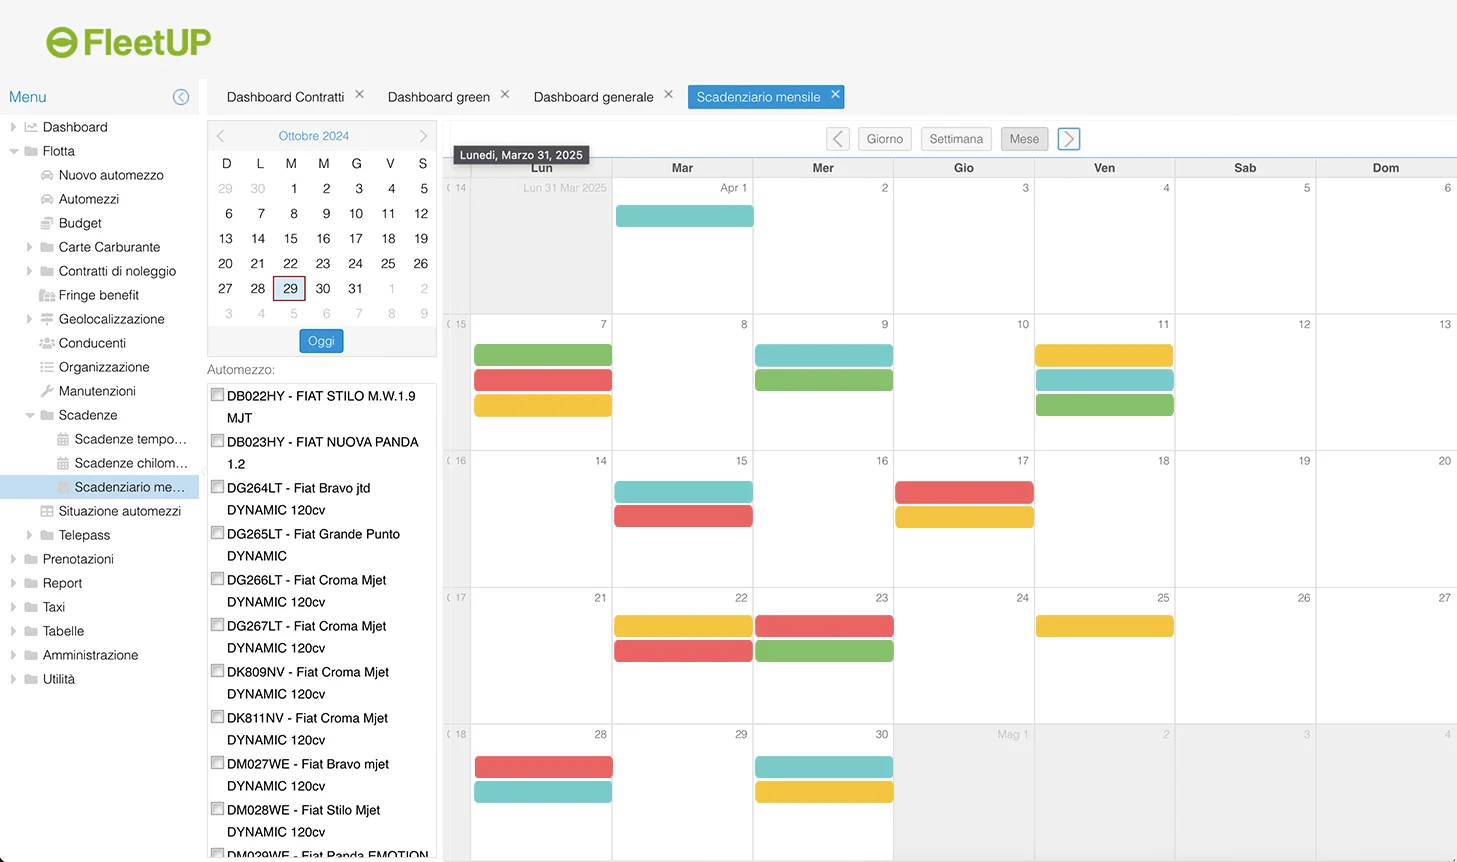Expand the Carte Carburante folder
The image size is (1457, 862).
pos(29,247)
